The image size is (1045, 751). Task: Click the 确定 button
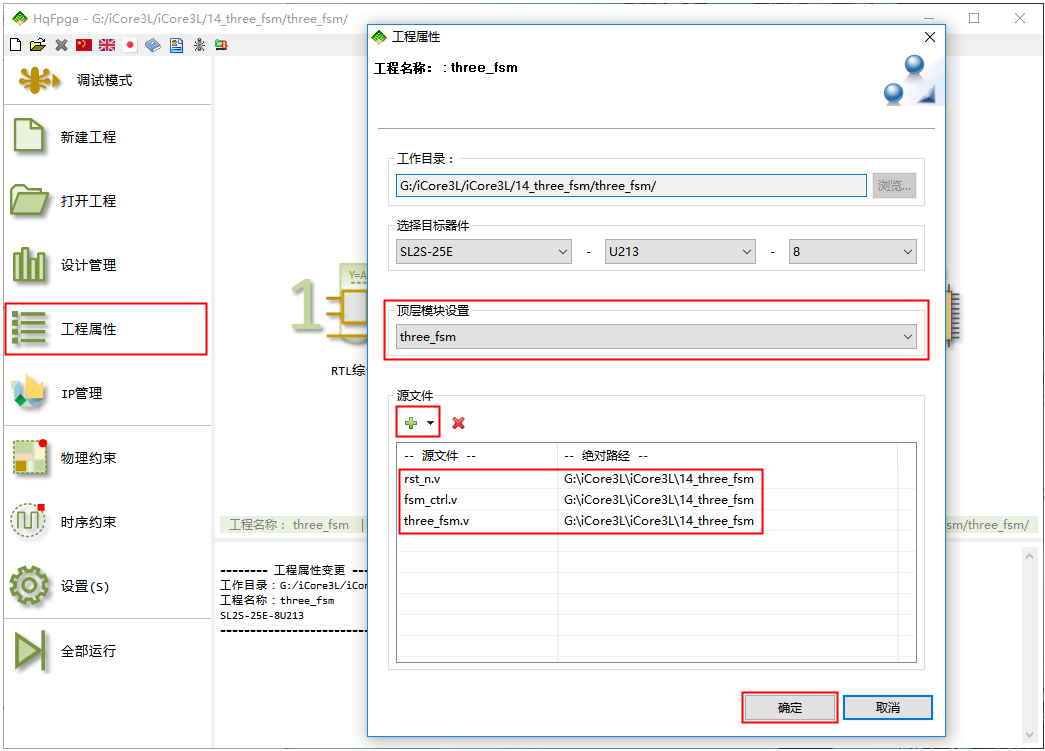(x=789, y=707)
